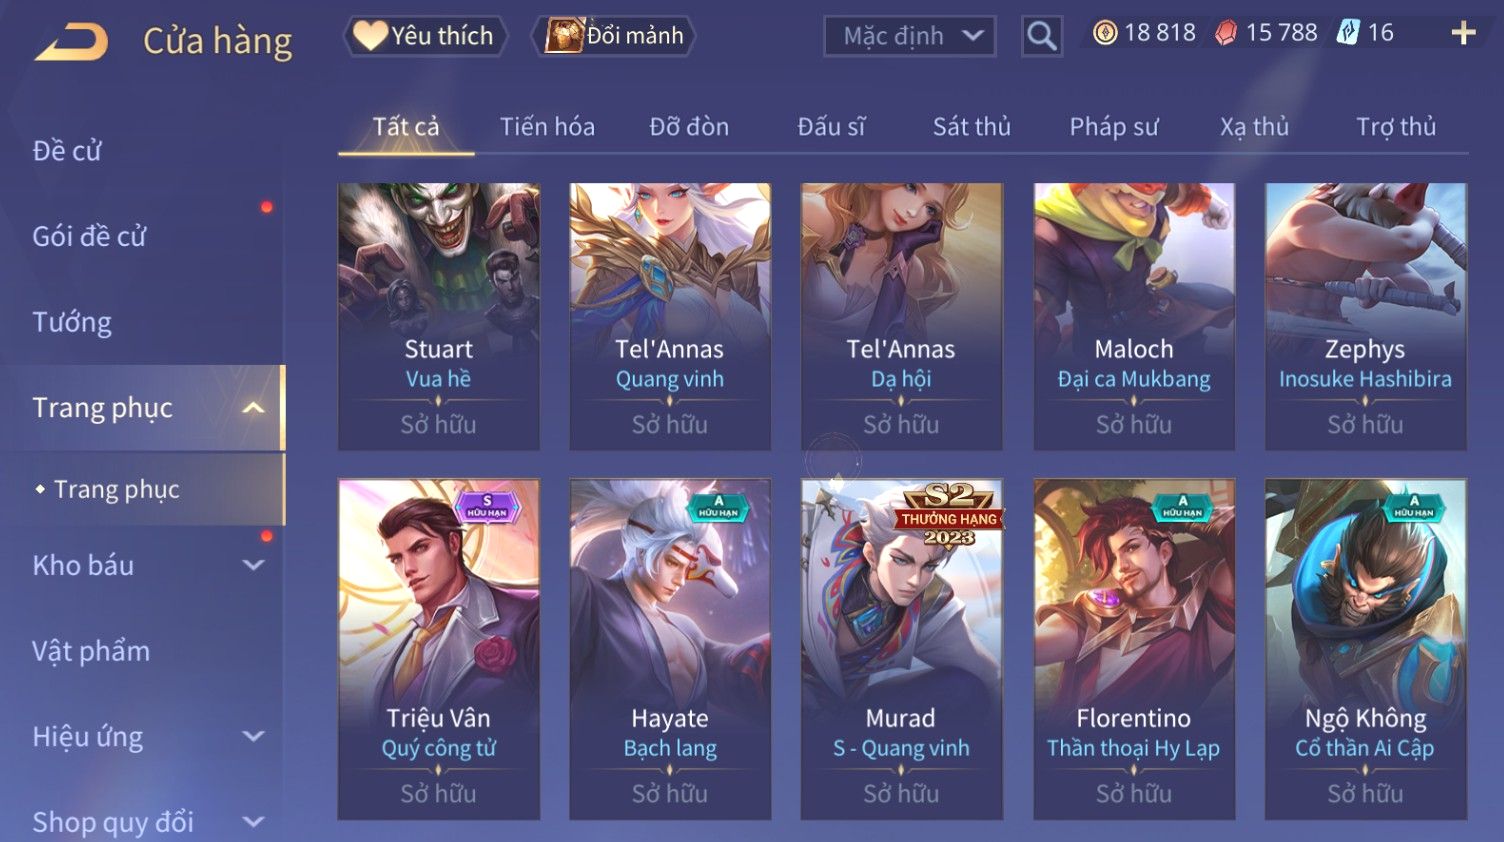1504x842 pixels.
Task: Tap the plus icon to add currency
Action: (x=1463, y=33)
